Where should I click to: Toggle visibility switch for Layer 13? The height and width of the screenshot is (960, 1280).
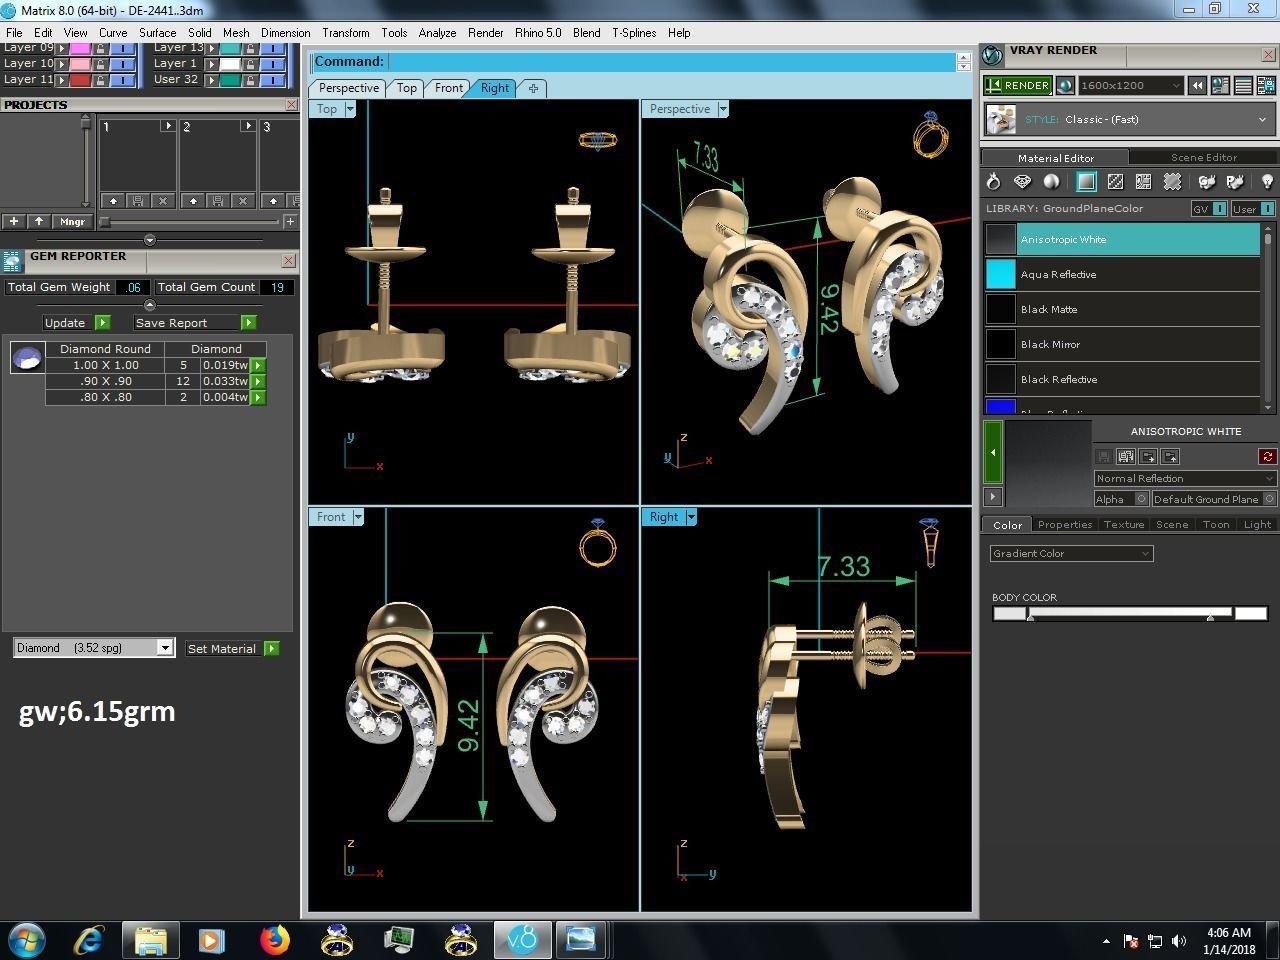[272, 47]
